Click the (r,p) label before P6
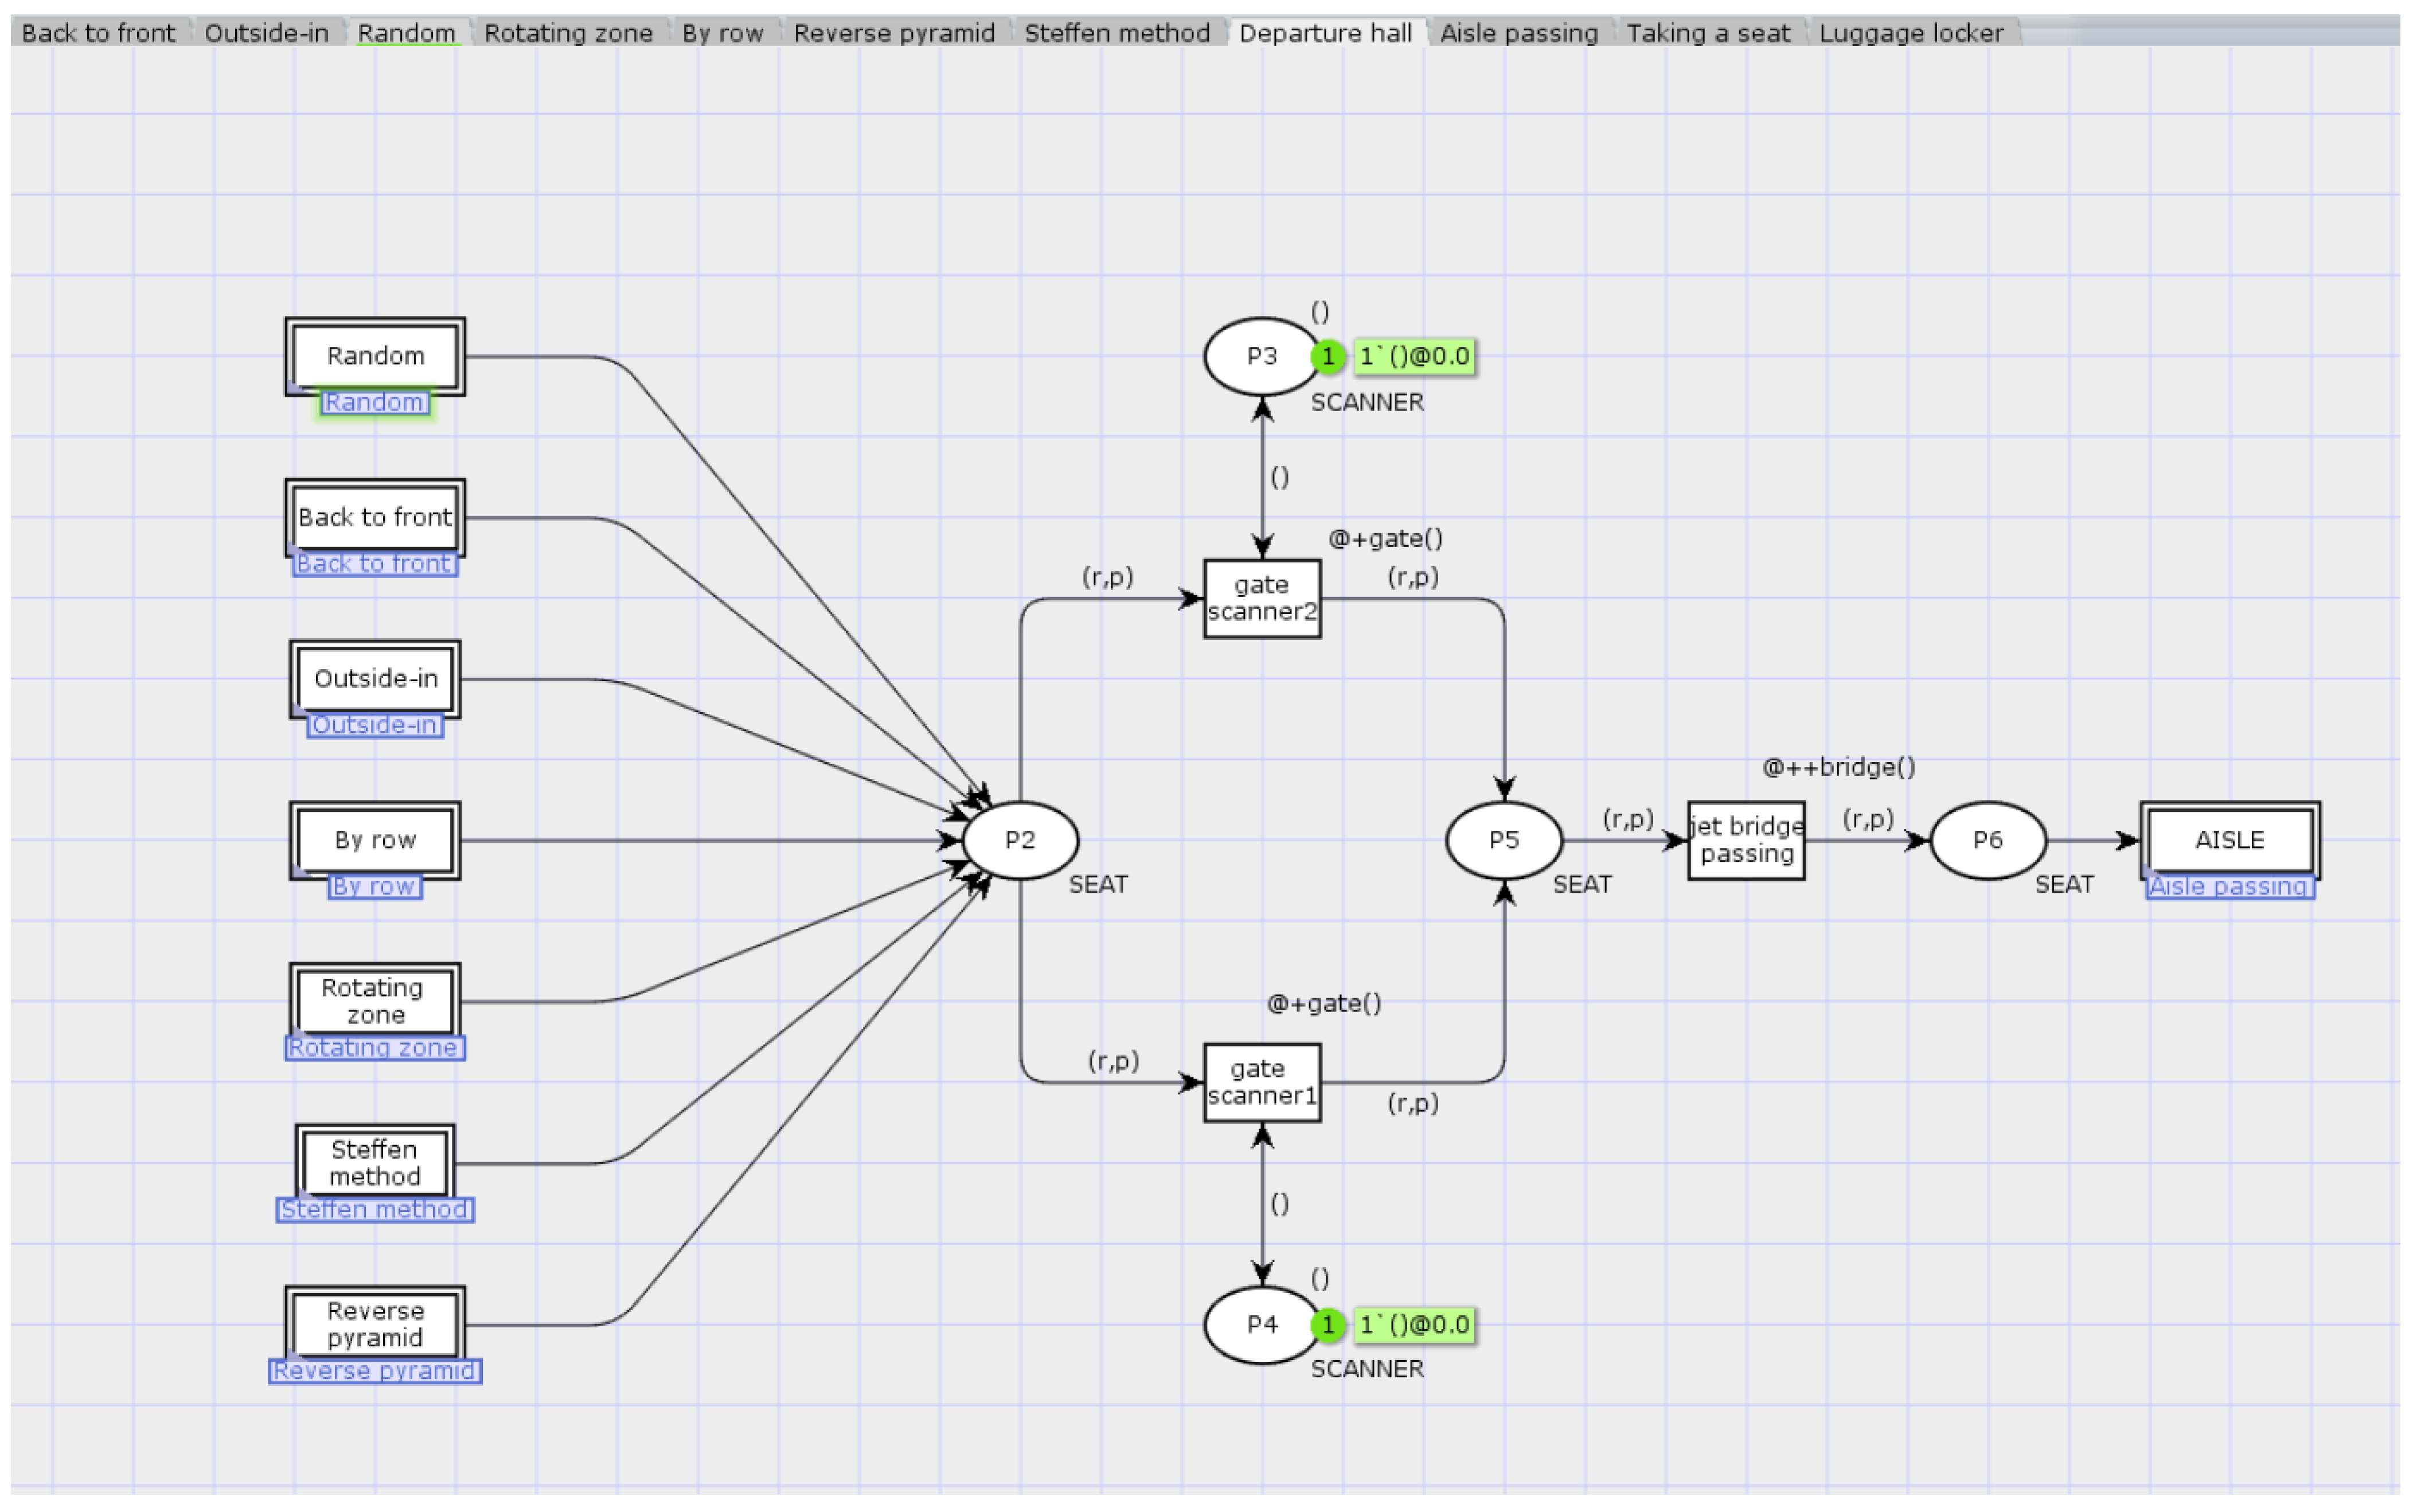 (1868, 819)
